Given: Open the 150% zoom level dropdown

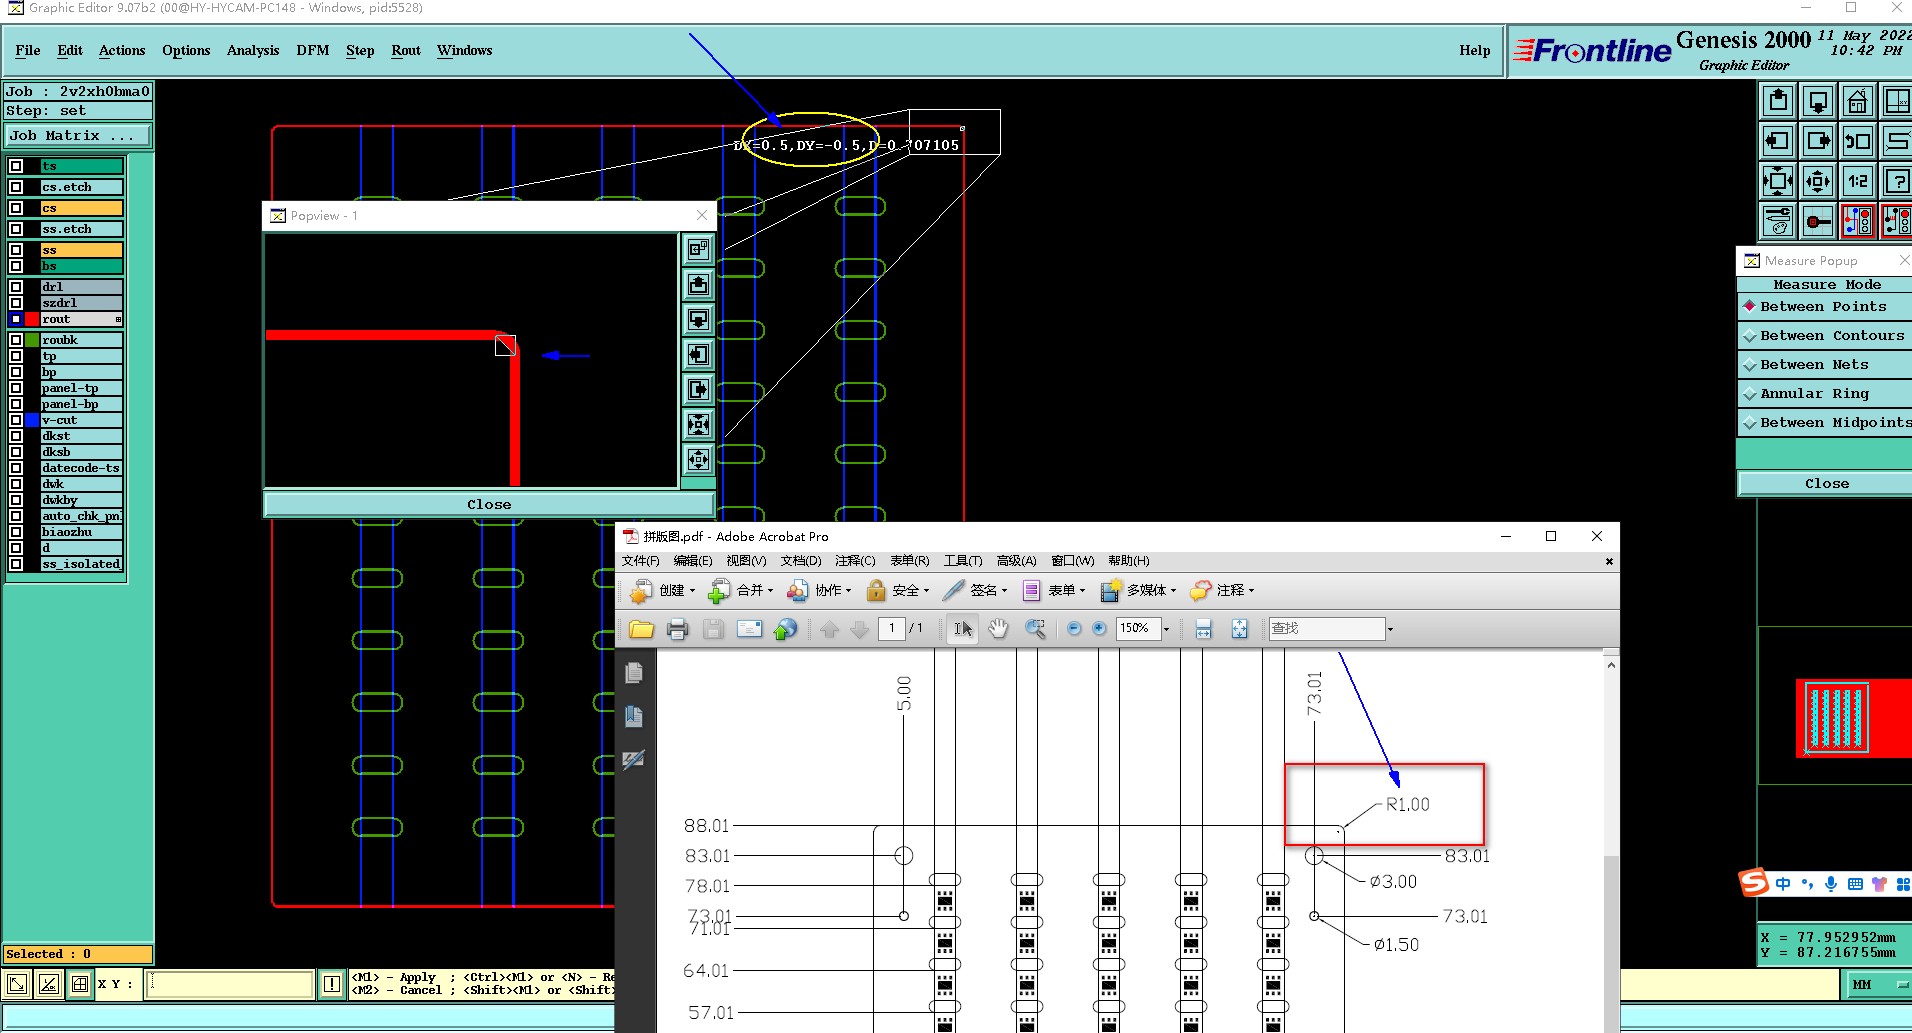Looking at the screenshot, I should pos(1166,629).
